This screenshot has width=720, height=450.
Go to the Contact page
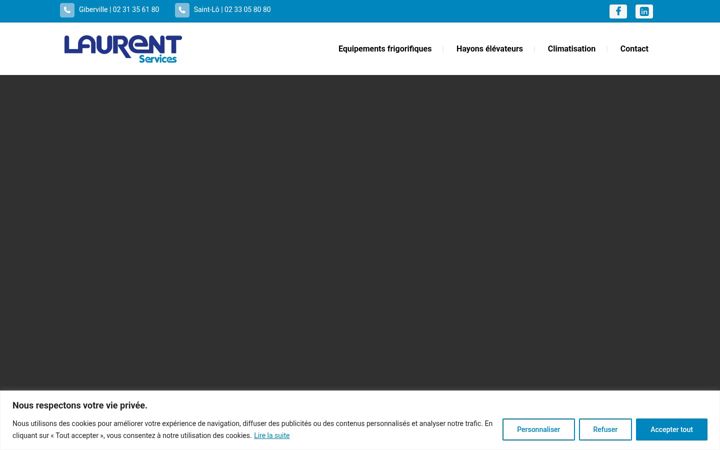pyautogui.click(x=634, y=49)
